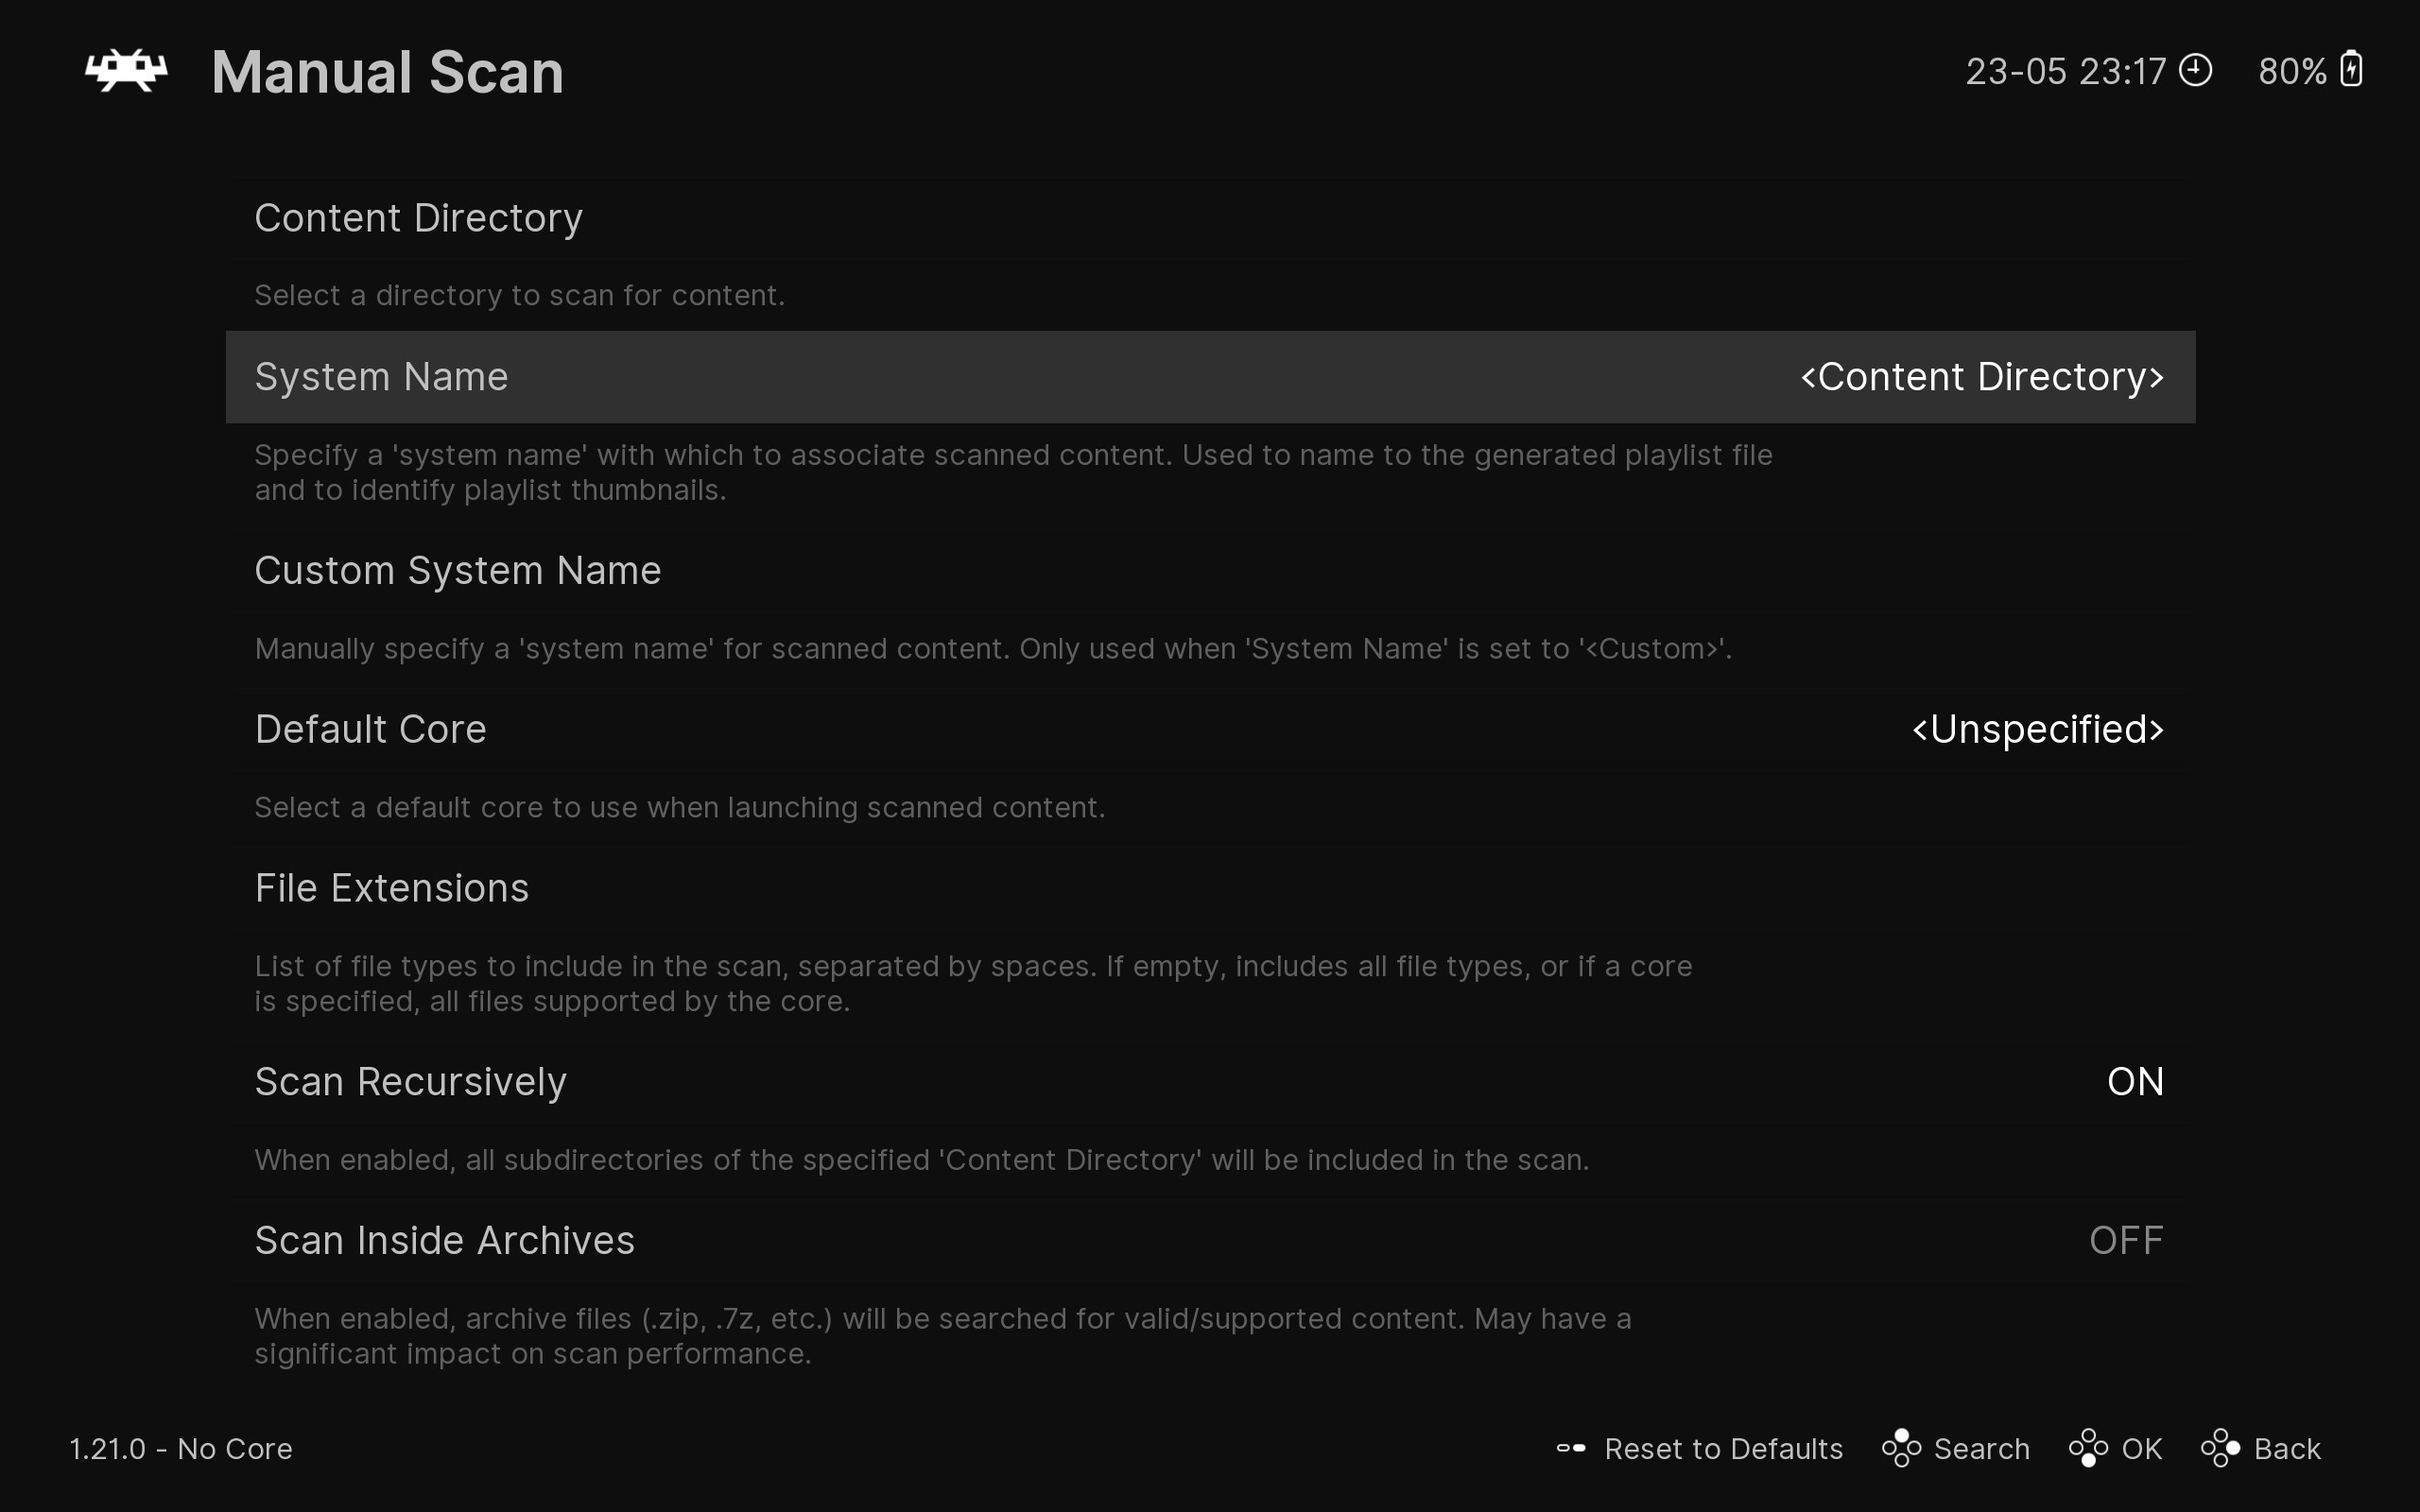The height and width of the screenshot is (1512, 2420).
Task: Click the Search gamepad button icon
Action: click(1901, 1448)
